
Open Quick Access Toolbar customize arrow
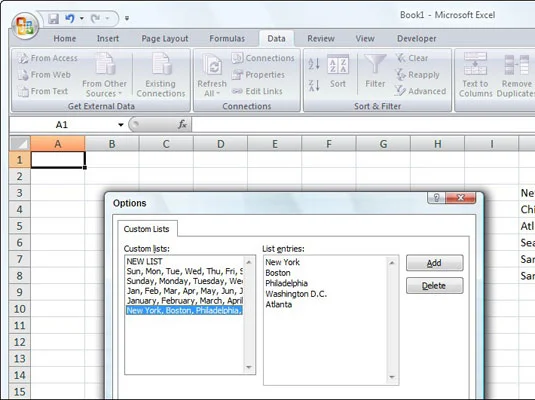[127, 18]
